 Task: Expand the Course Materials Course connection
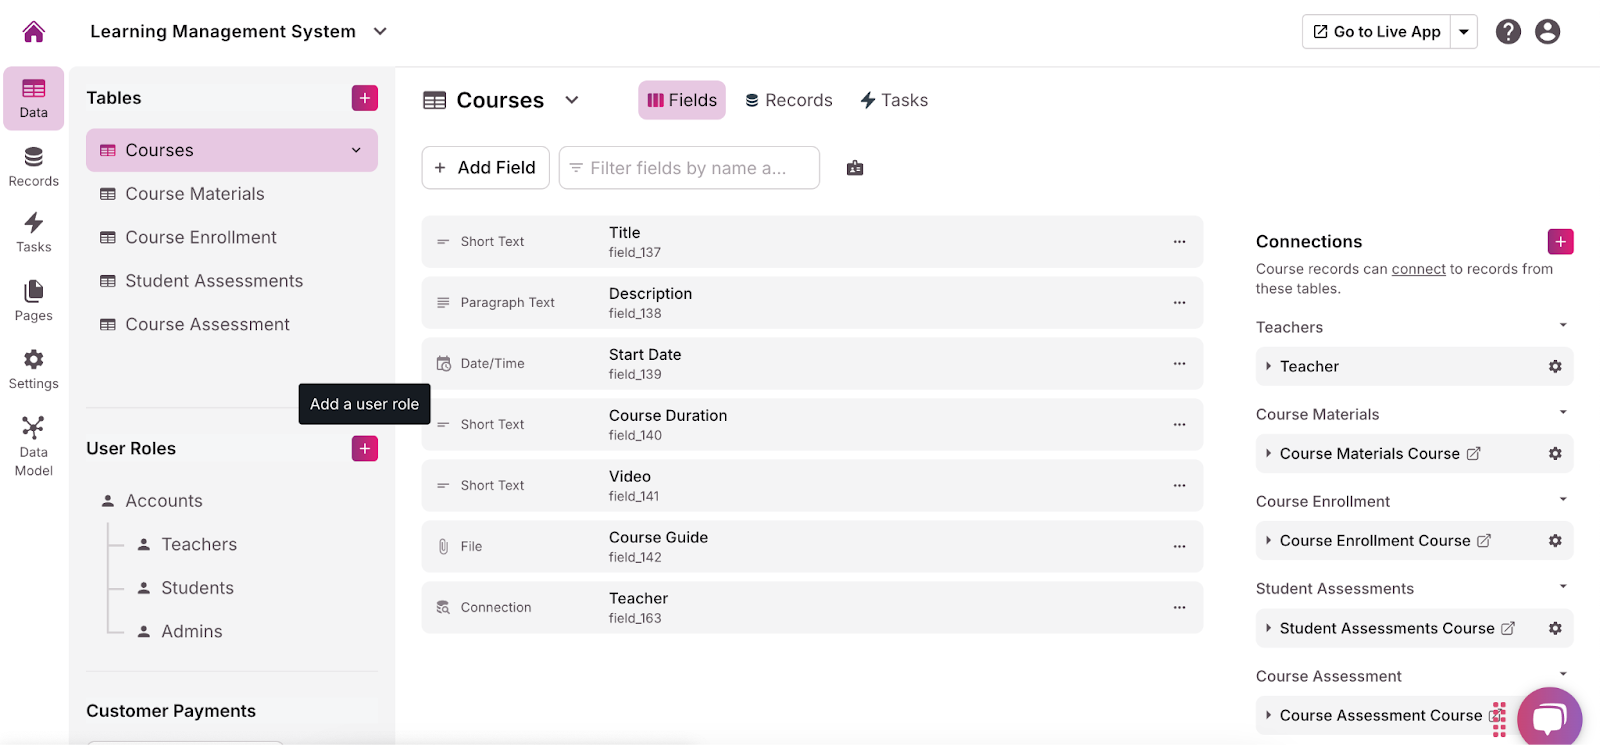coord(1269,454)
